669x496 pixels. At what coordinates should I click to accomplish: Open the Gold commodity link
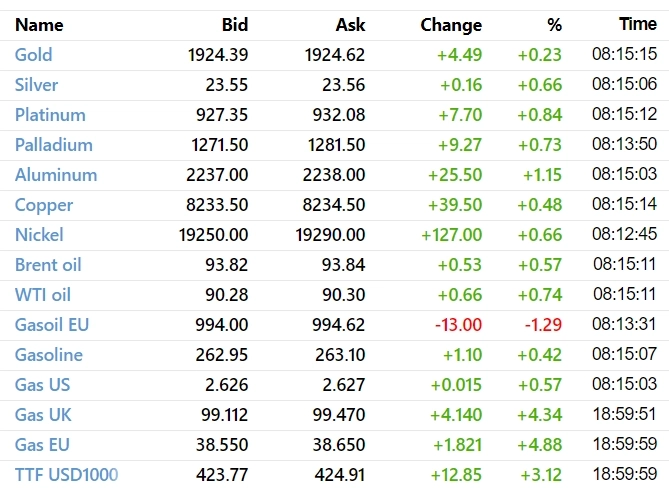click(33, 55)
